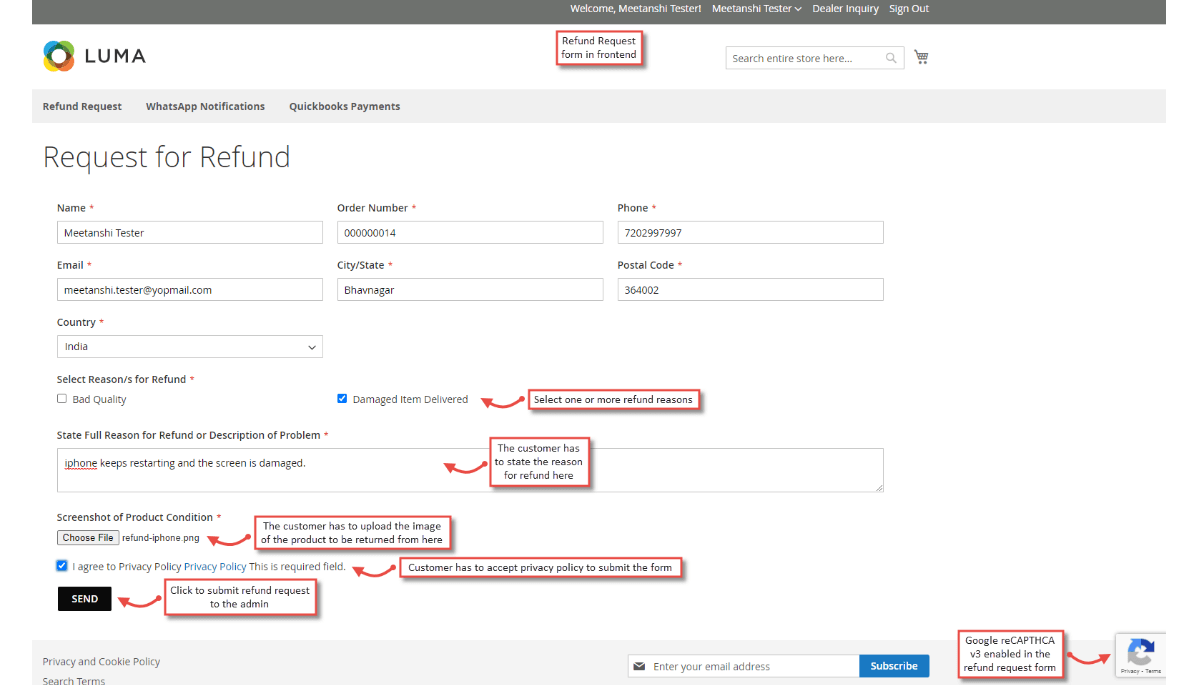Screen dimensions: 1200x685
Task: Click the search magnifier icon
Action: [891, 58]
